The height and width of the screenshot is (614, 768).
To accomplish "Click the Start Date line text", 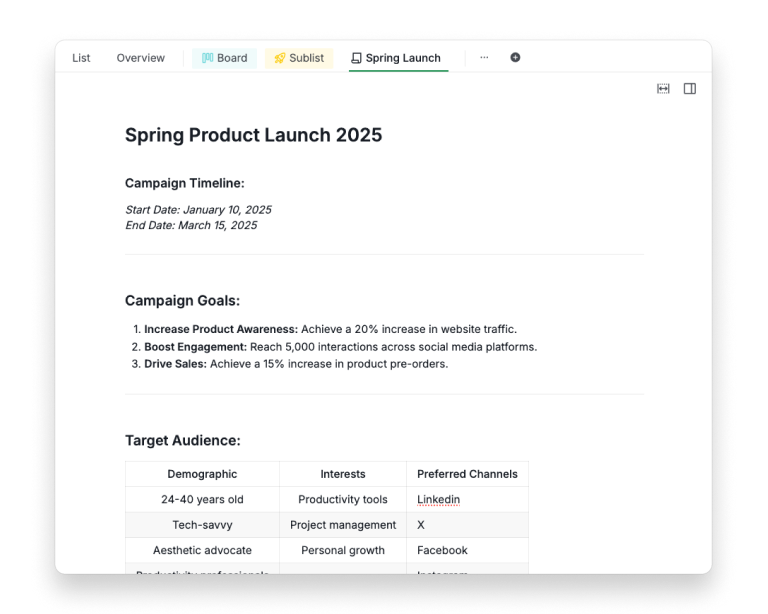I will (x=198, y=210).
